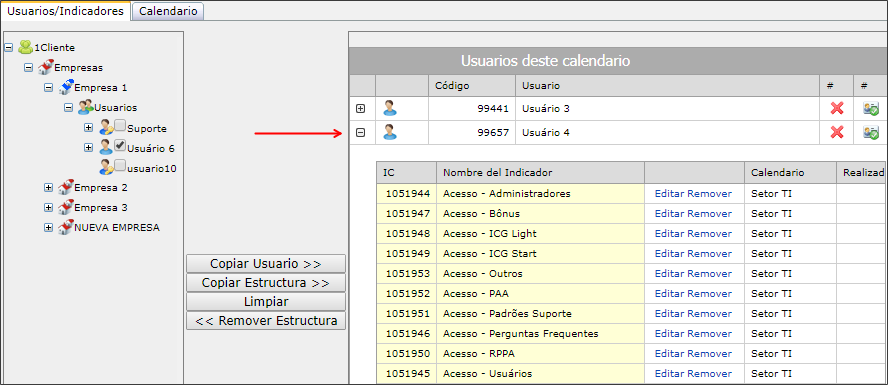The width and height of the screenshot is (888, 385).
Task: Remove Usuário 4 with red X
Action: (x=837, y=132)
